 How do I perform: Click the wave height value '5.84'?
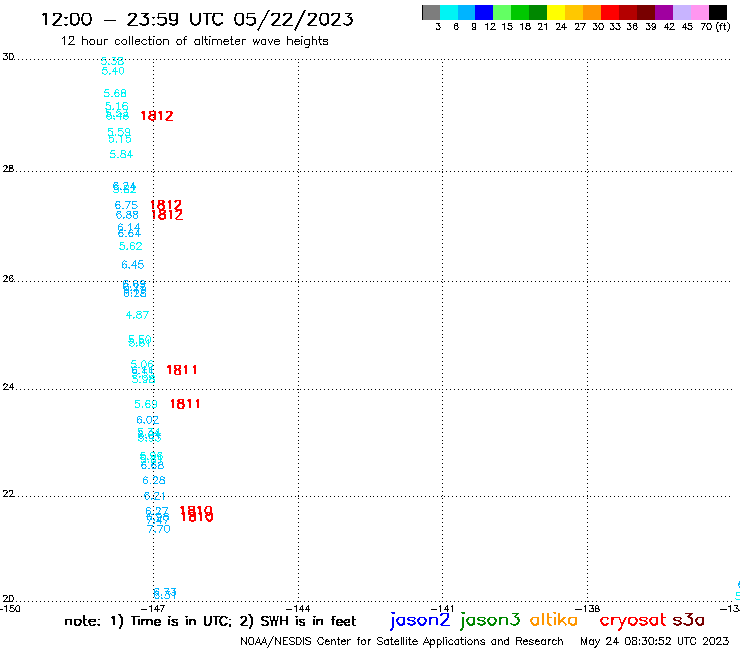[121, 154]
